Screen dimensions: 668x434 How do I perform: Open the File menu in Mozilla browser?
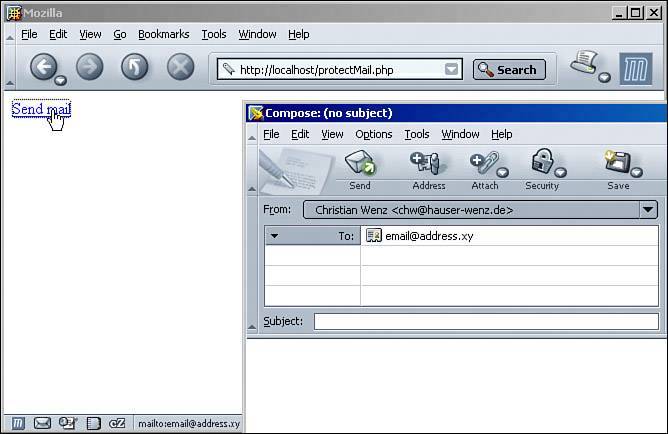[29, 34]
